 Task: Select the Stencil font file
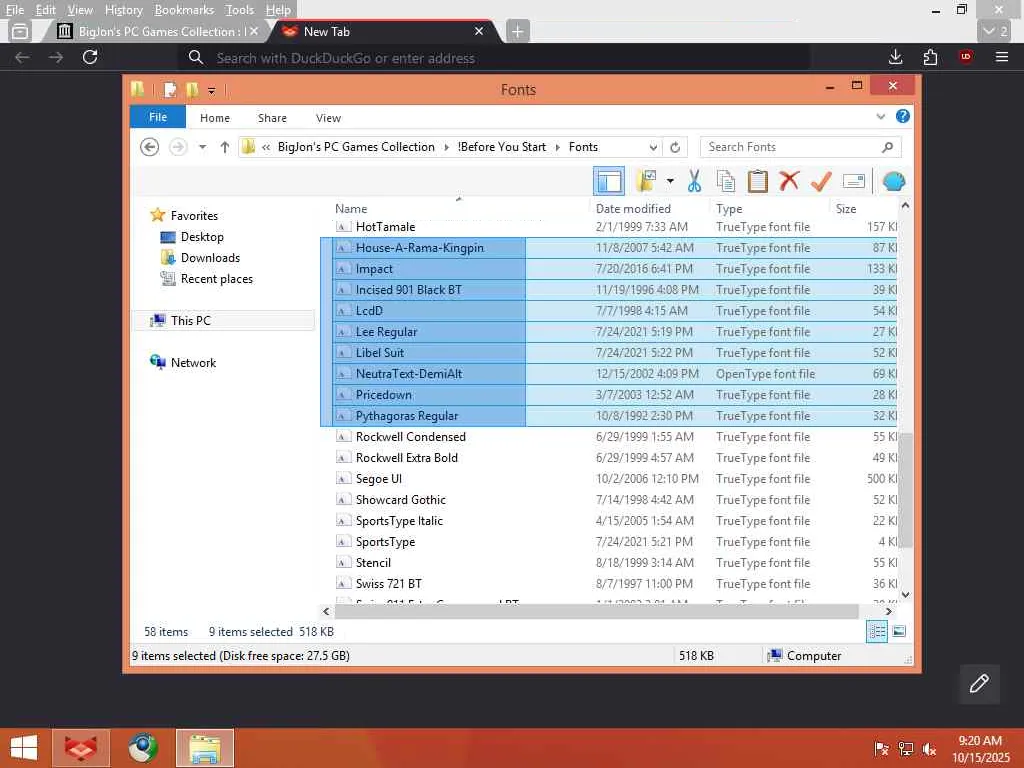coord(373,562)
